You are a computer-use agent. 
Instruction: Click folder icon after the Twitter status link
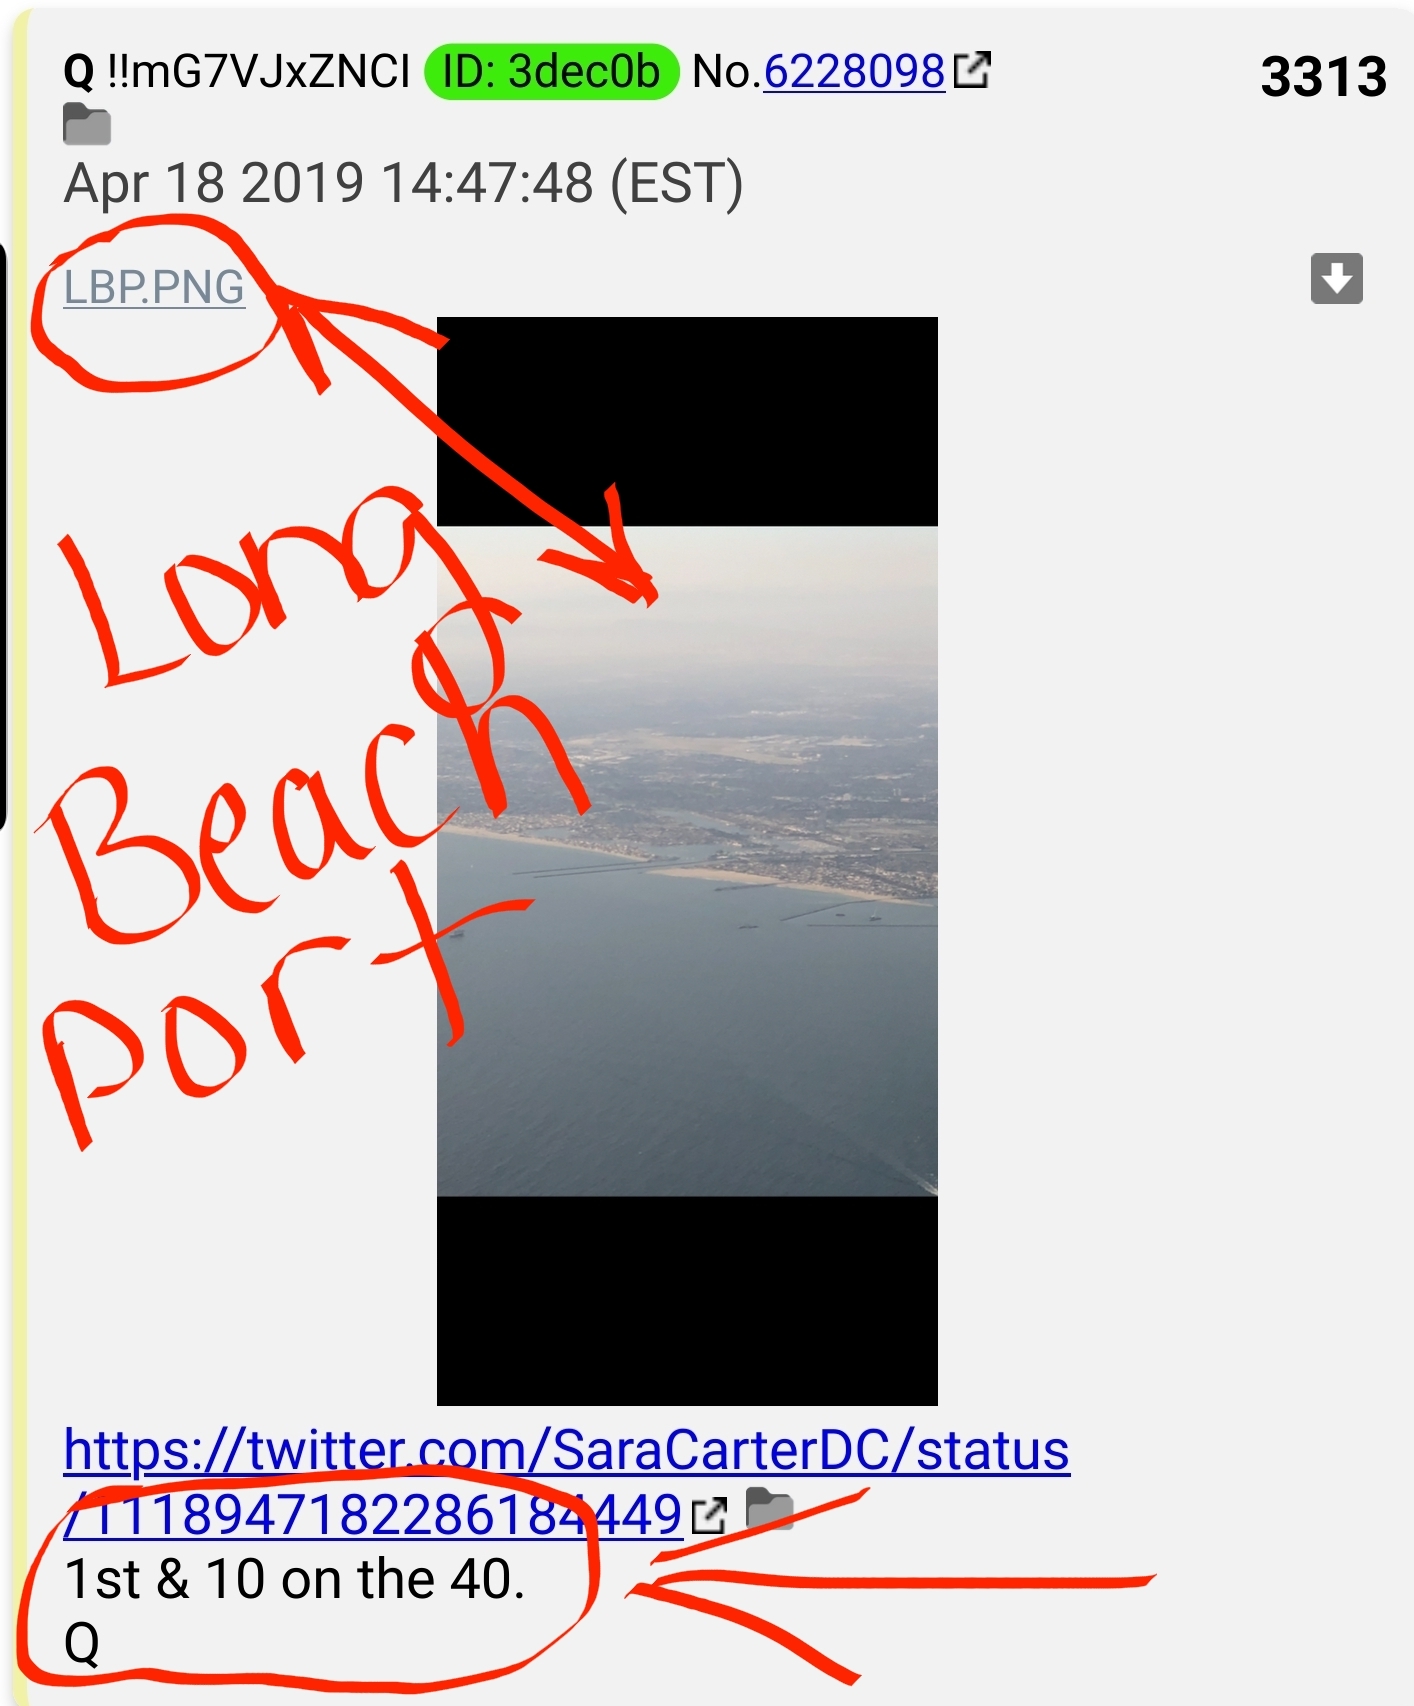[769, 1509]
